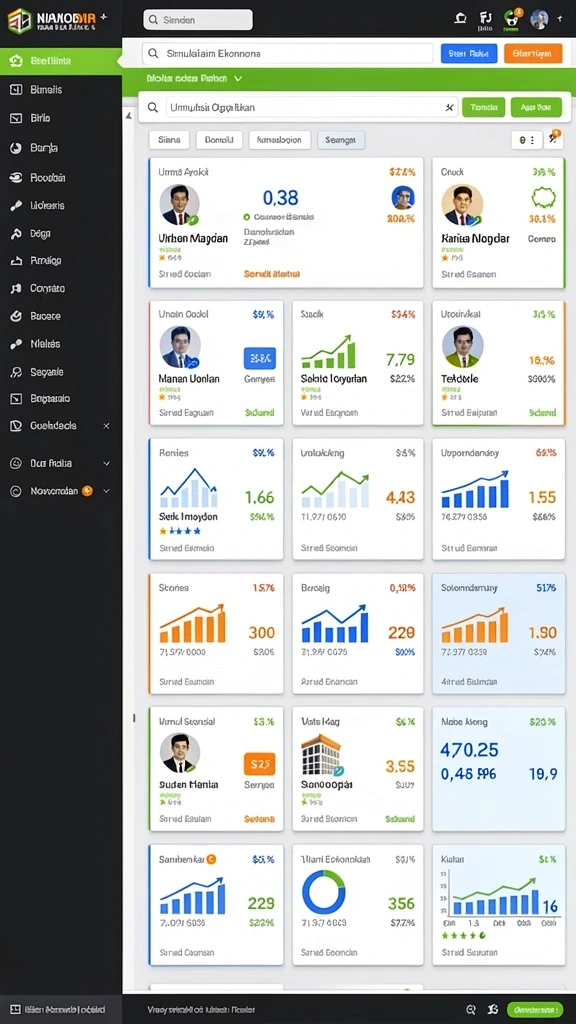Switch to the Siana filter tab
Viewport: 576px width, 1024px height.
tap(169, 140)
